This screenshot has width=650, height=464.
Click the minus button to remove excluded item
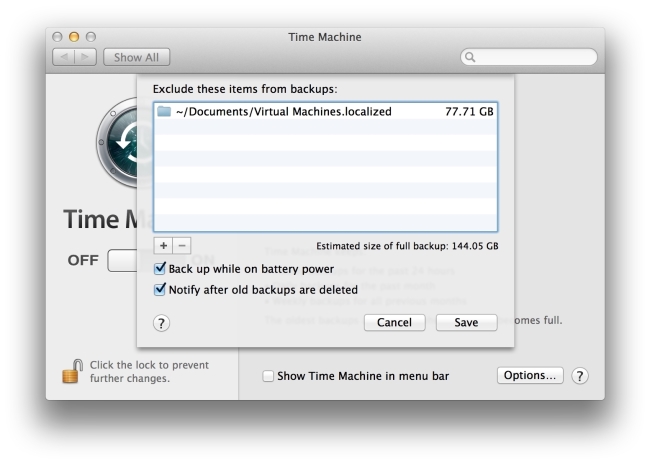tap(182, 245)
